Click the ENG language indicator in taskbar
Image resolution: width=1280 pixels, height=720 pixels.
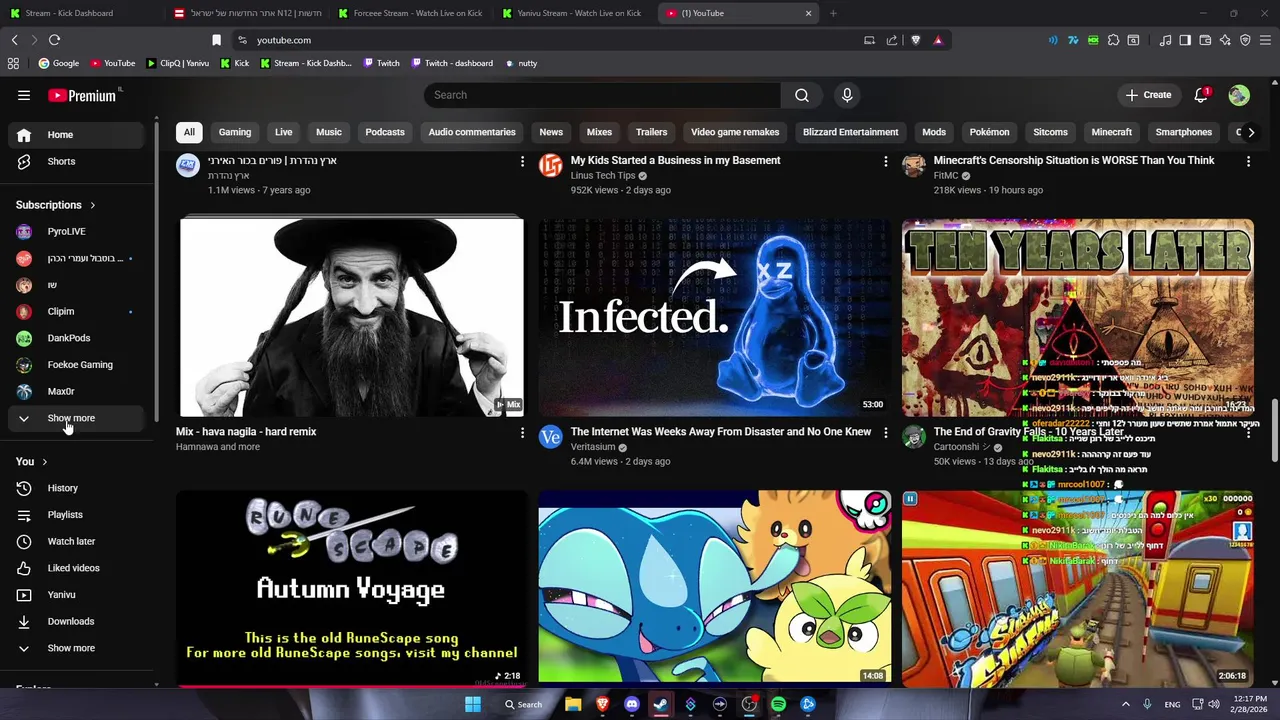(1172, 704)
